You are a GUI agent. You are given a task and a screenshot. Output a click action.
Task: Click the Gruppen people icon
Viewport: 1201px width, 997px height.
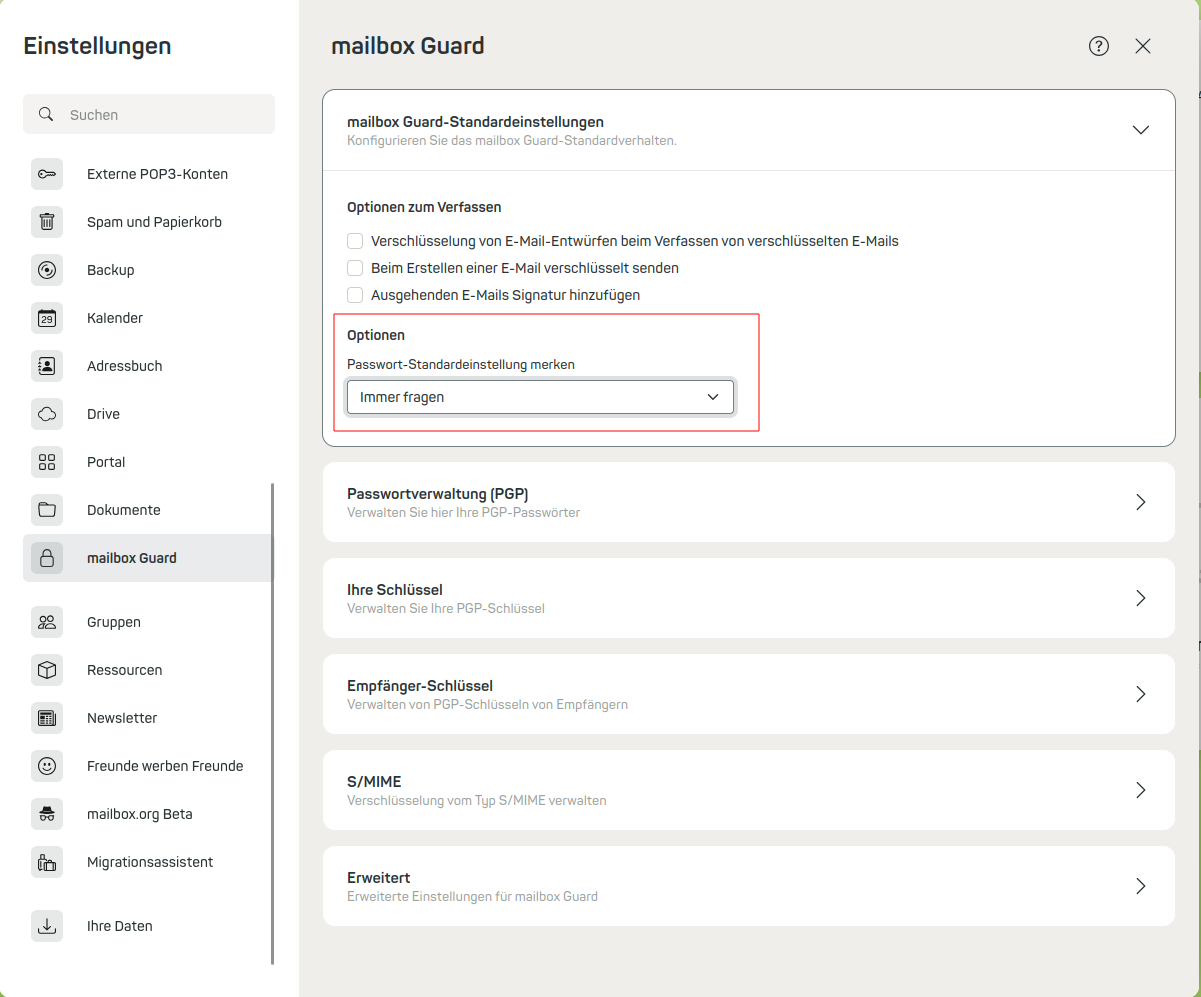point(47,622)
